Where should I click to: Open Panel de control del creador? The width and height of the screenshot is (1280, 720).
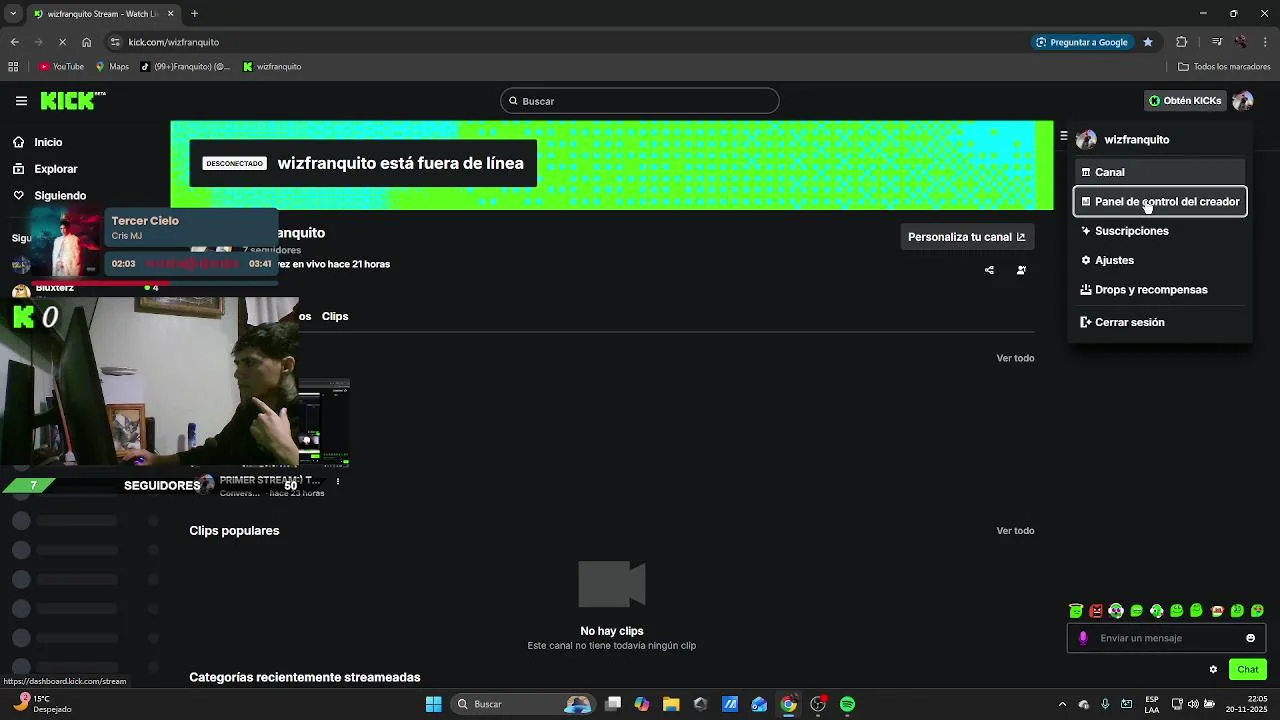1159,202
